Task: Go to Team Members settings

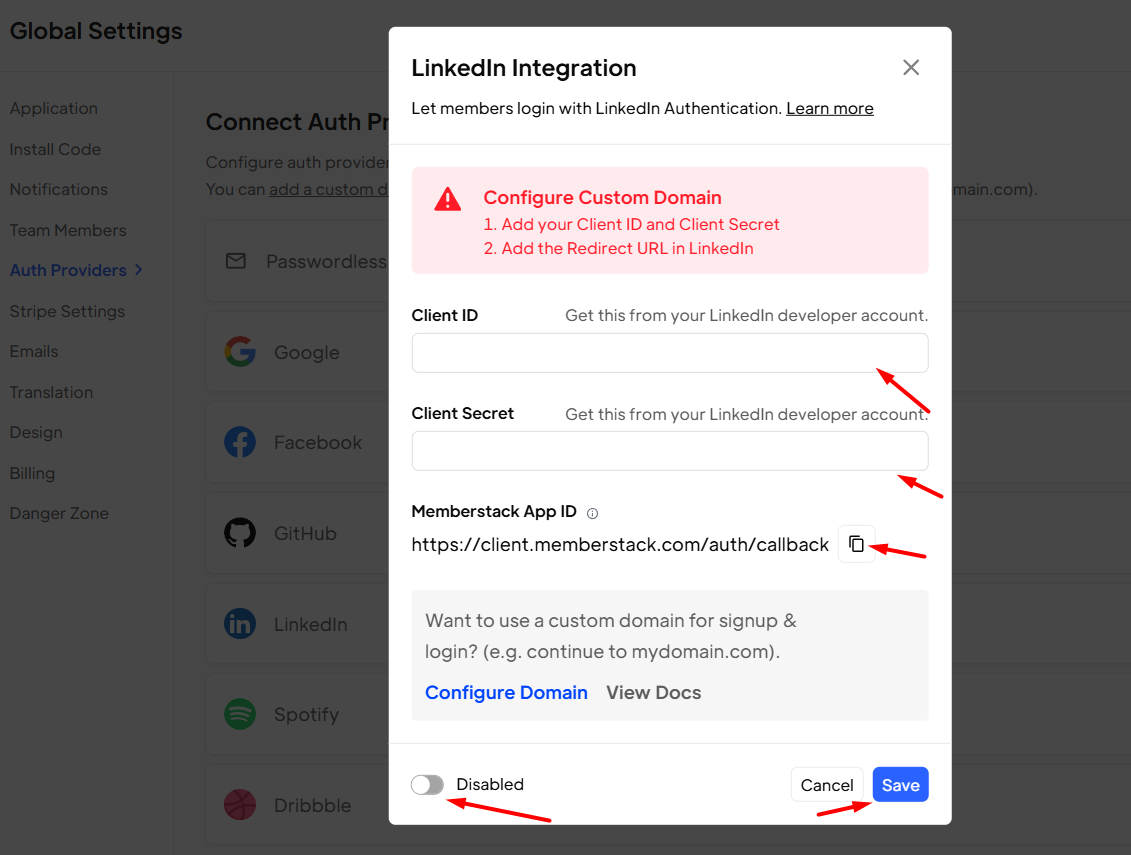Action: pyautogui.click(x=68, y=230)
